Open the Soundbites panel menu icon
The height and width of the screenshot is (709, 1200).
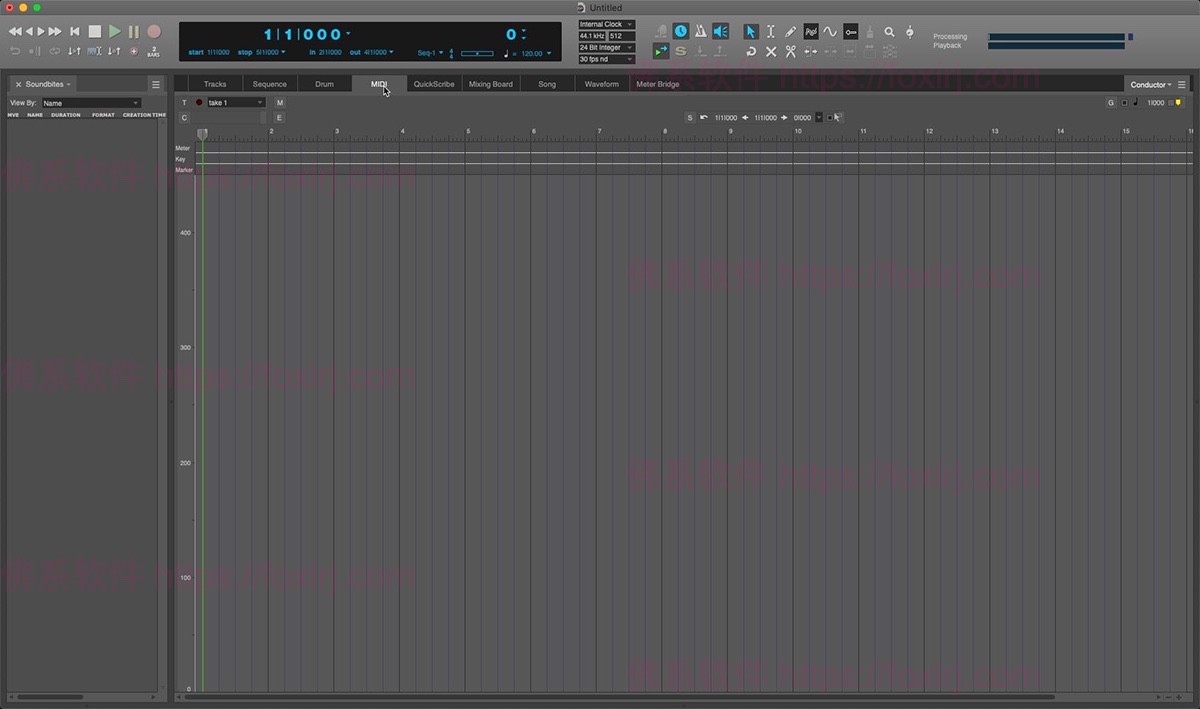pyautogui.click(x=156, y=85)
